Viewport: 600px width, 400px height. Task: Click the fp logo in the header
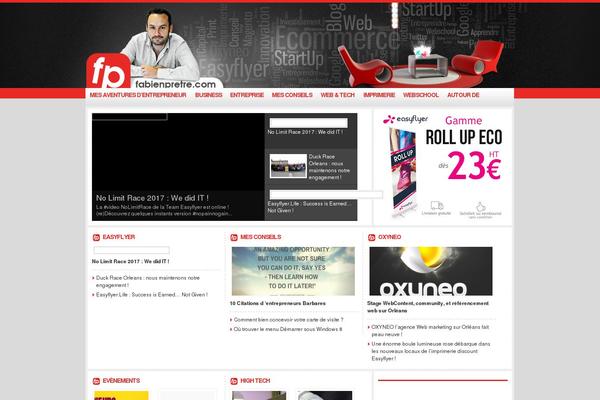pos(109,71)
